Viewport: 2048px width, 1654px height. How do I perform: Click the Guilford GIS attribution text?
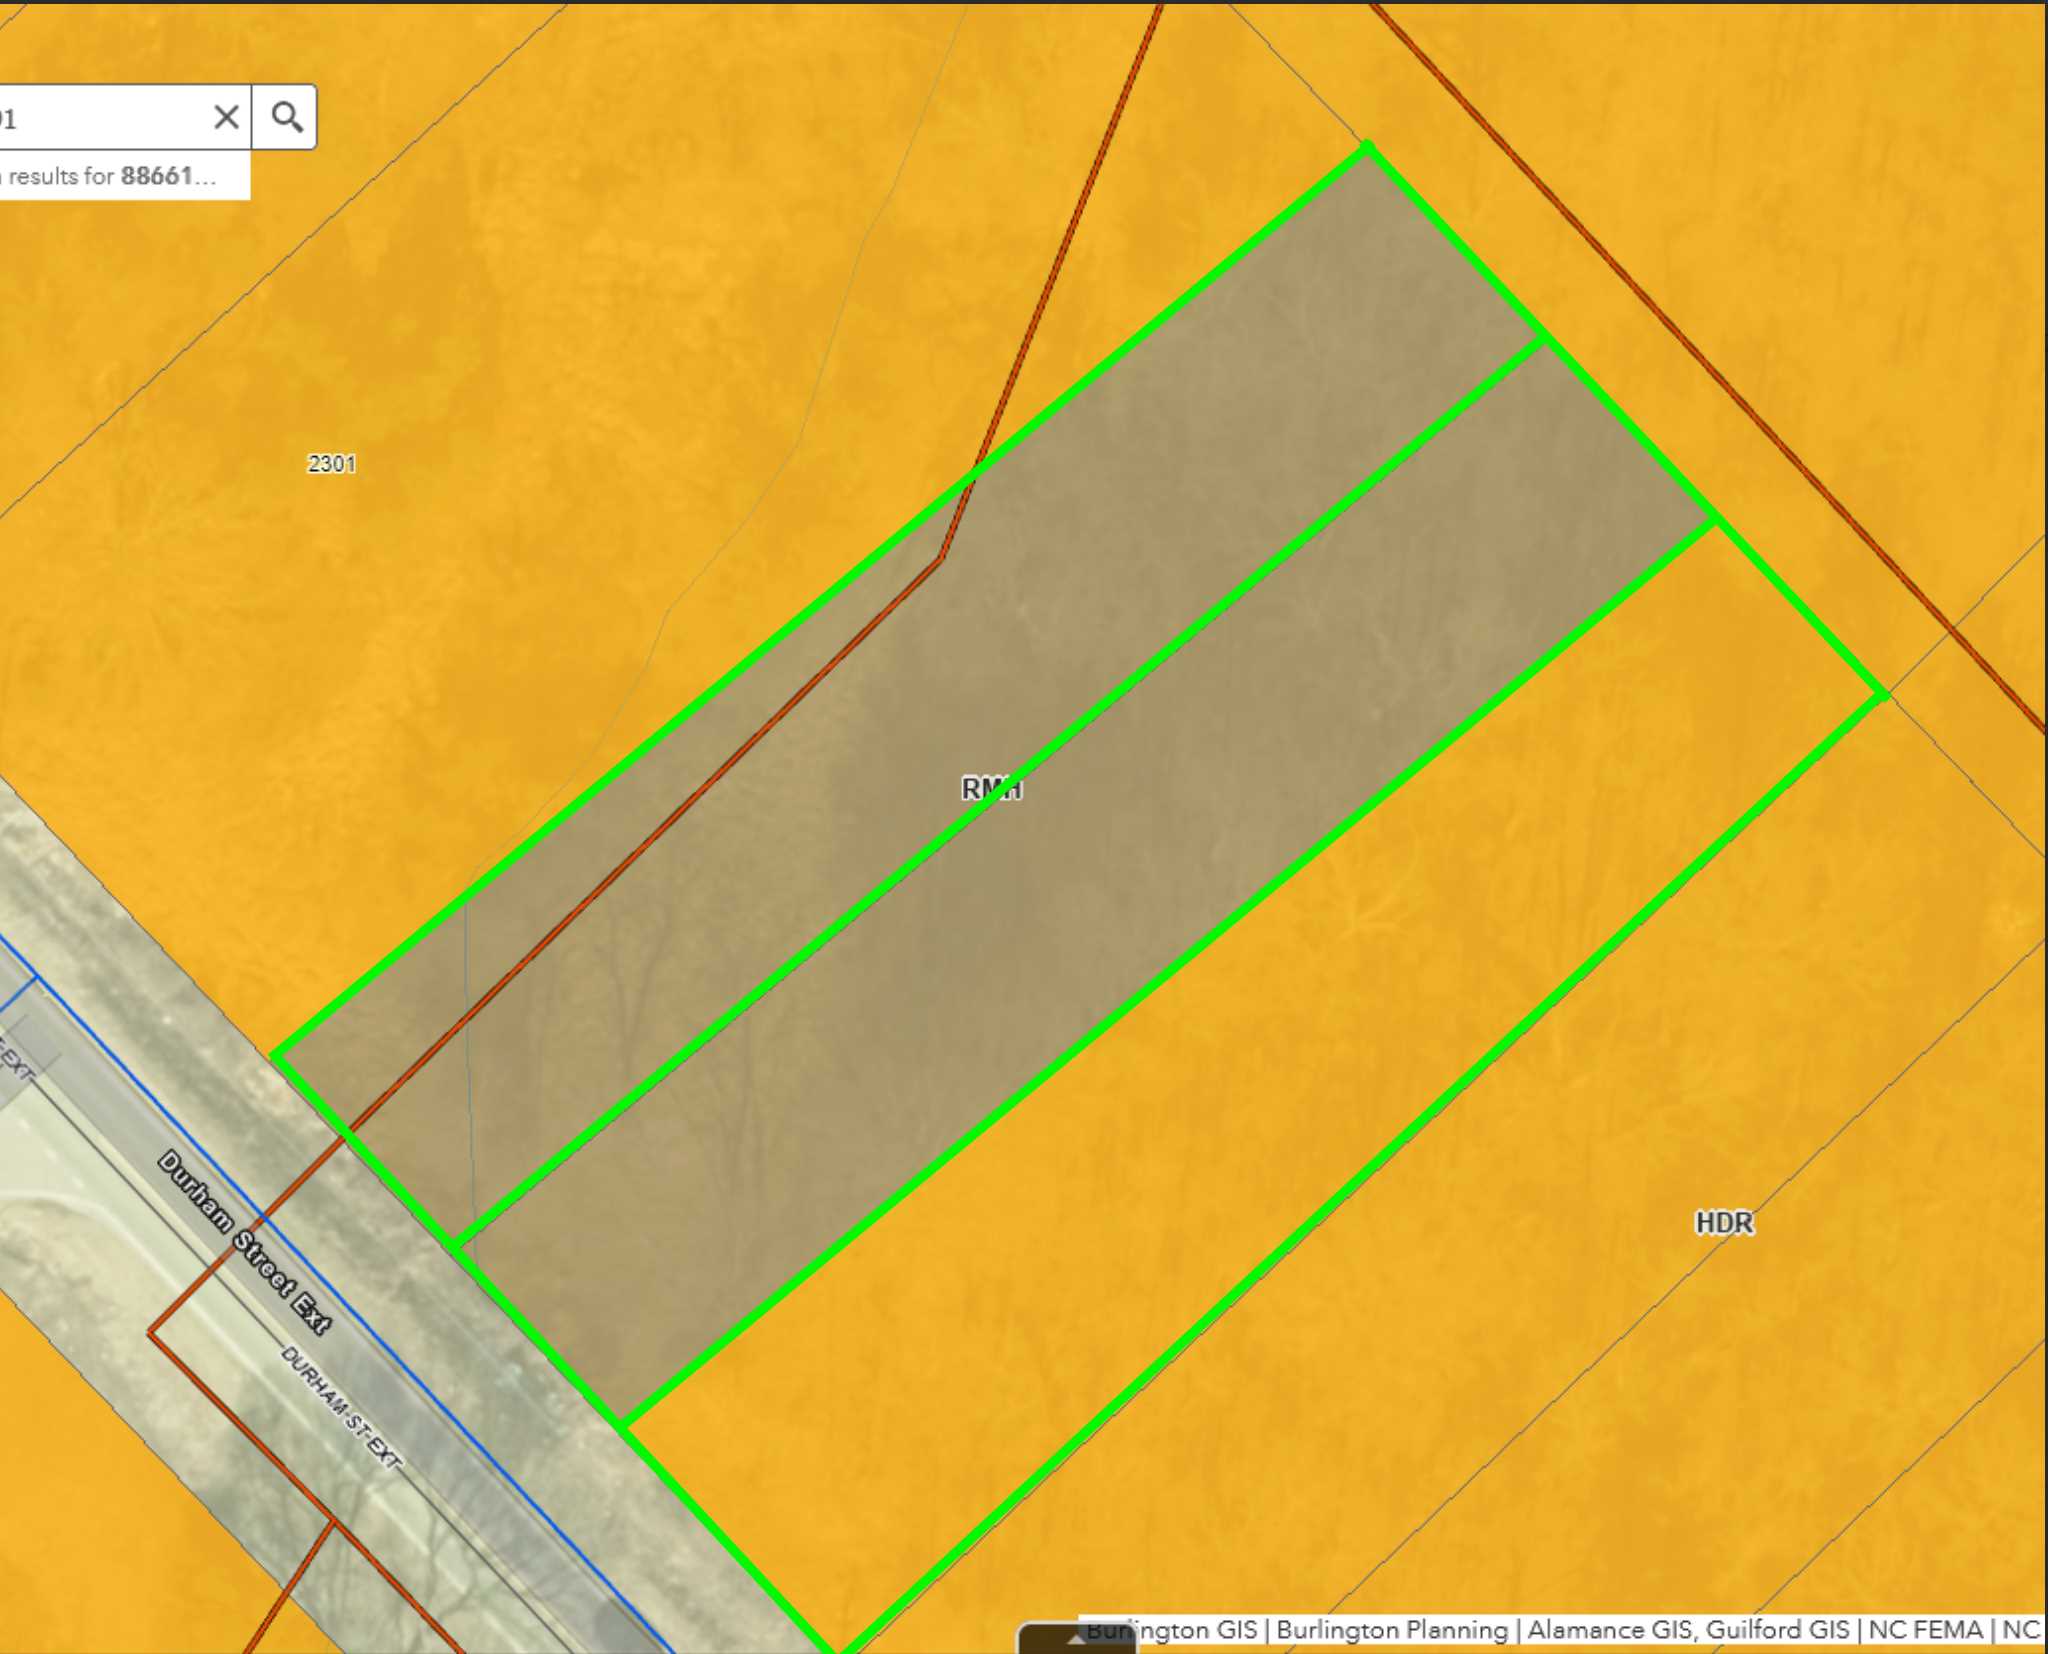coord(1777,1630)
